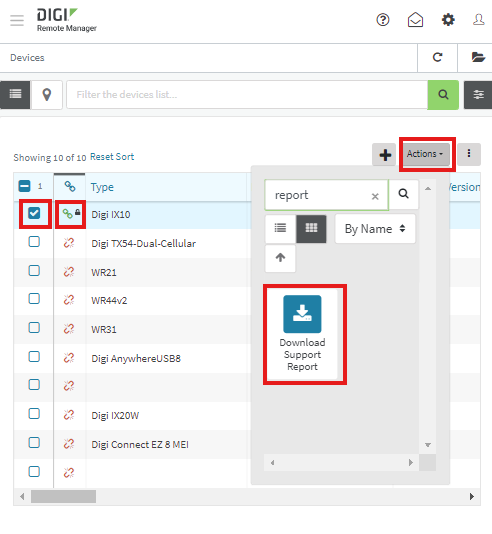Toggle the select-all header checkbox
Screen dimensions: 492x534
[x=25, y=186]
